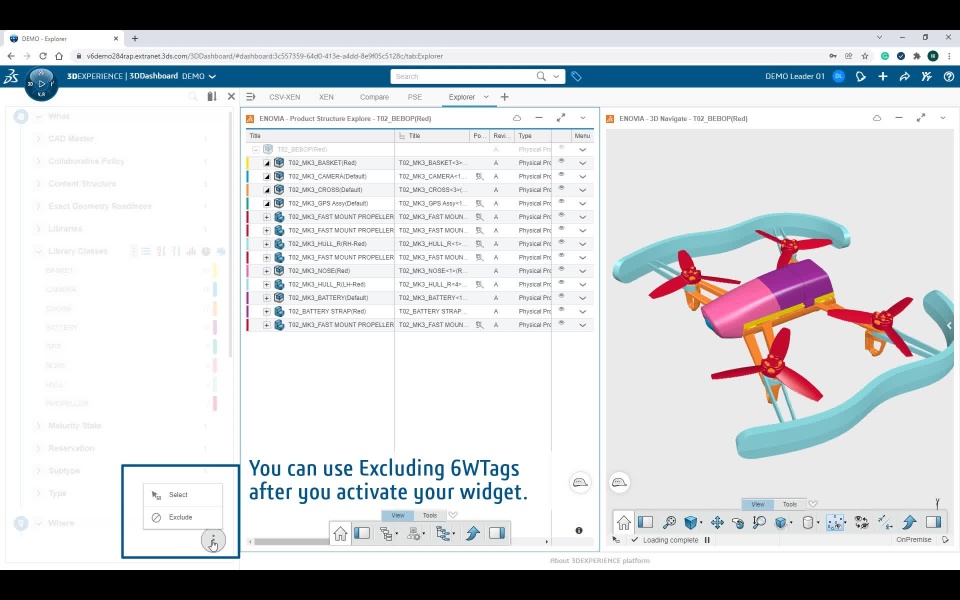960x600 pixels.
Task: Switch to the CSV-XEN tab
Action: point(285,97)
